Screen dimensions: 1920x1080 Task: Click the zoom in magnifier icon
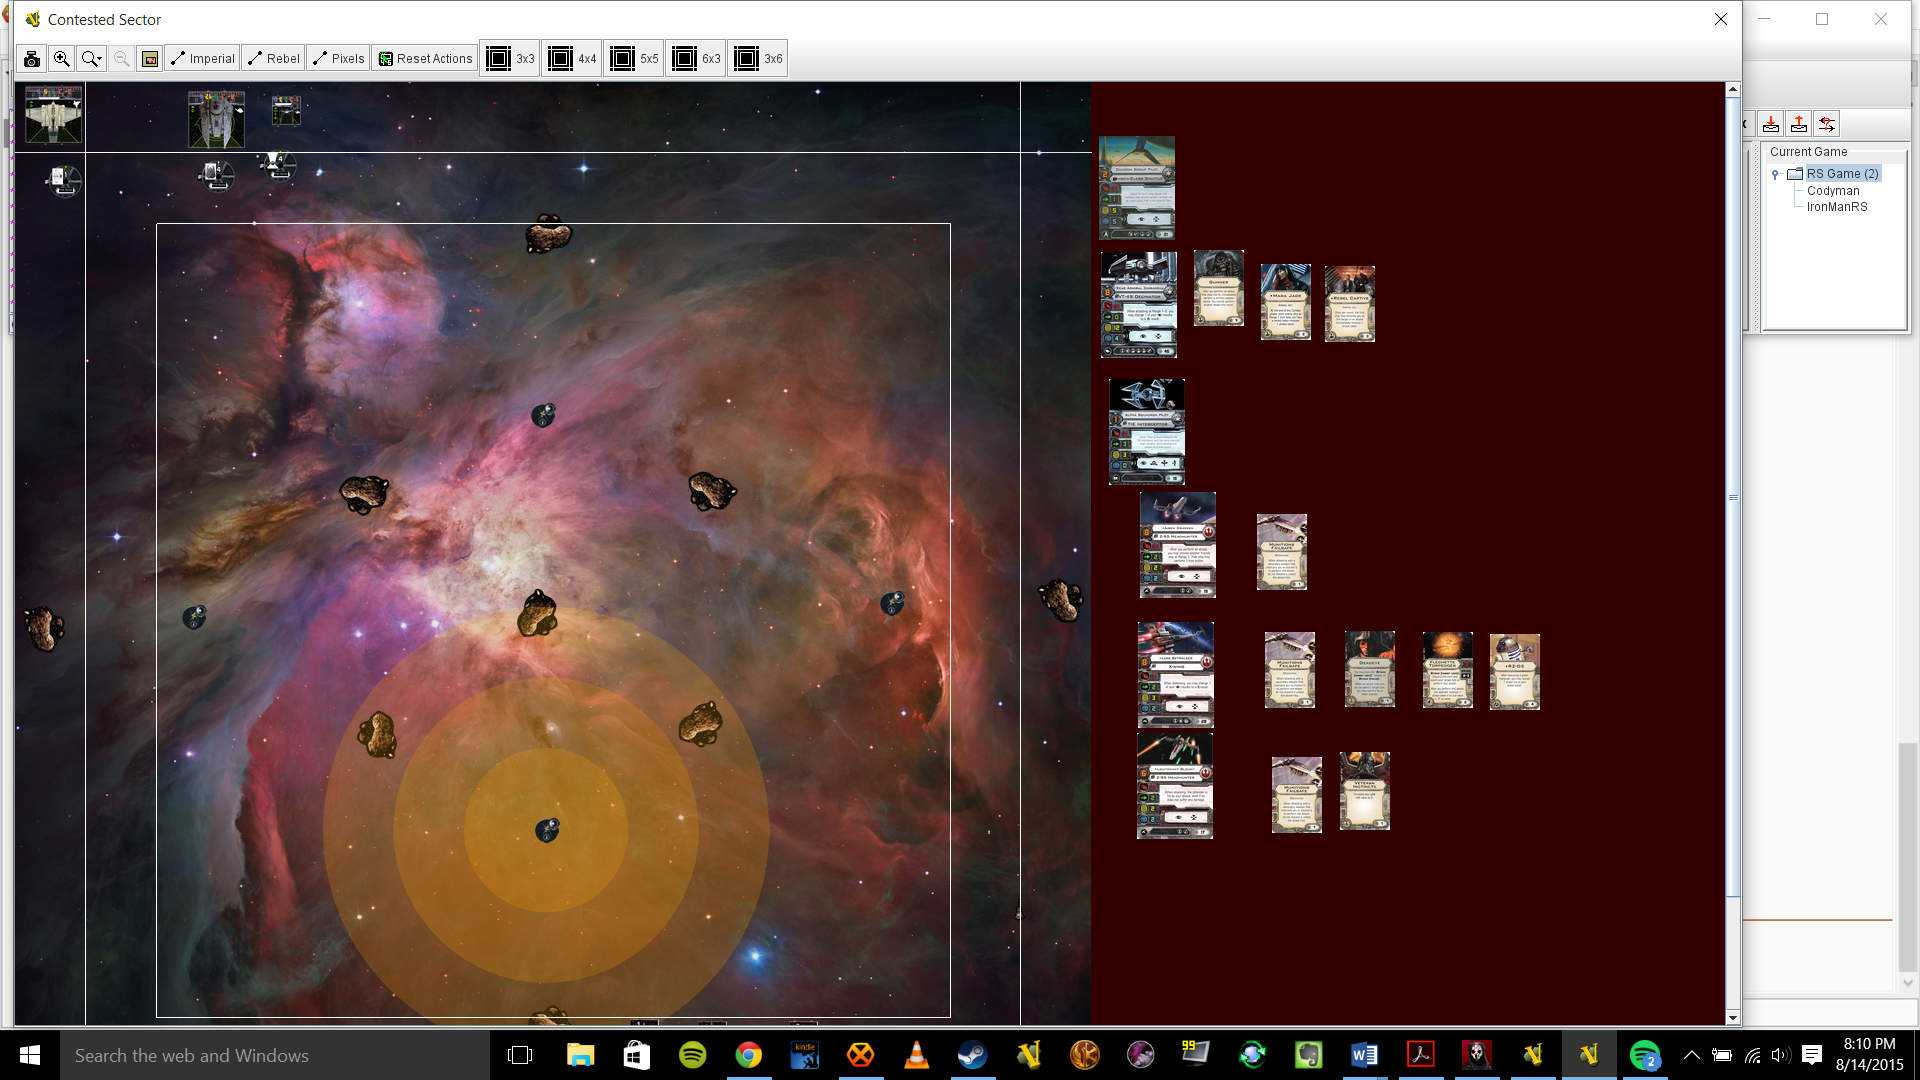point(62,59)
